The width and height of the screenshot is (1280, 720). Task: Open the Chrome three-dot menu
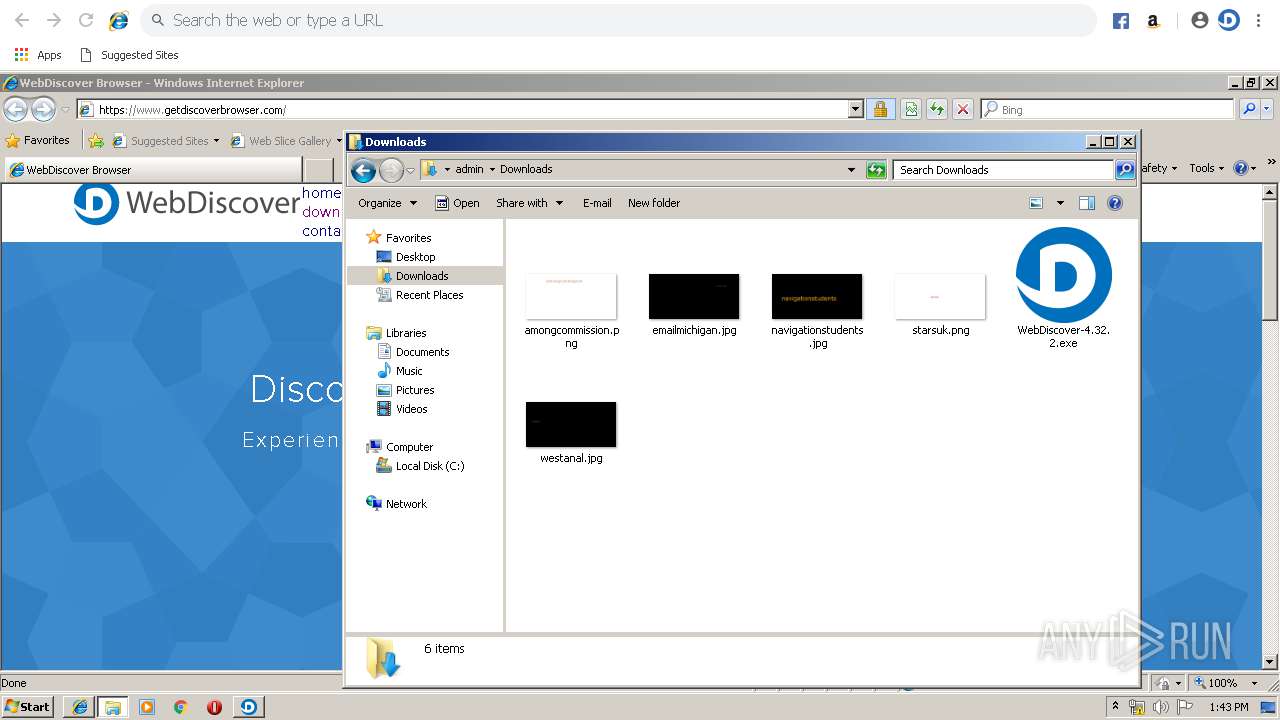(1259, 20)
